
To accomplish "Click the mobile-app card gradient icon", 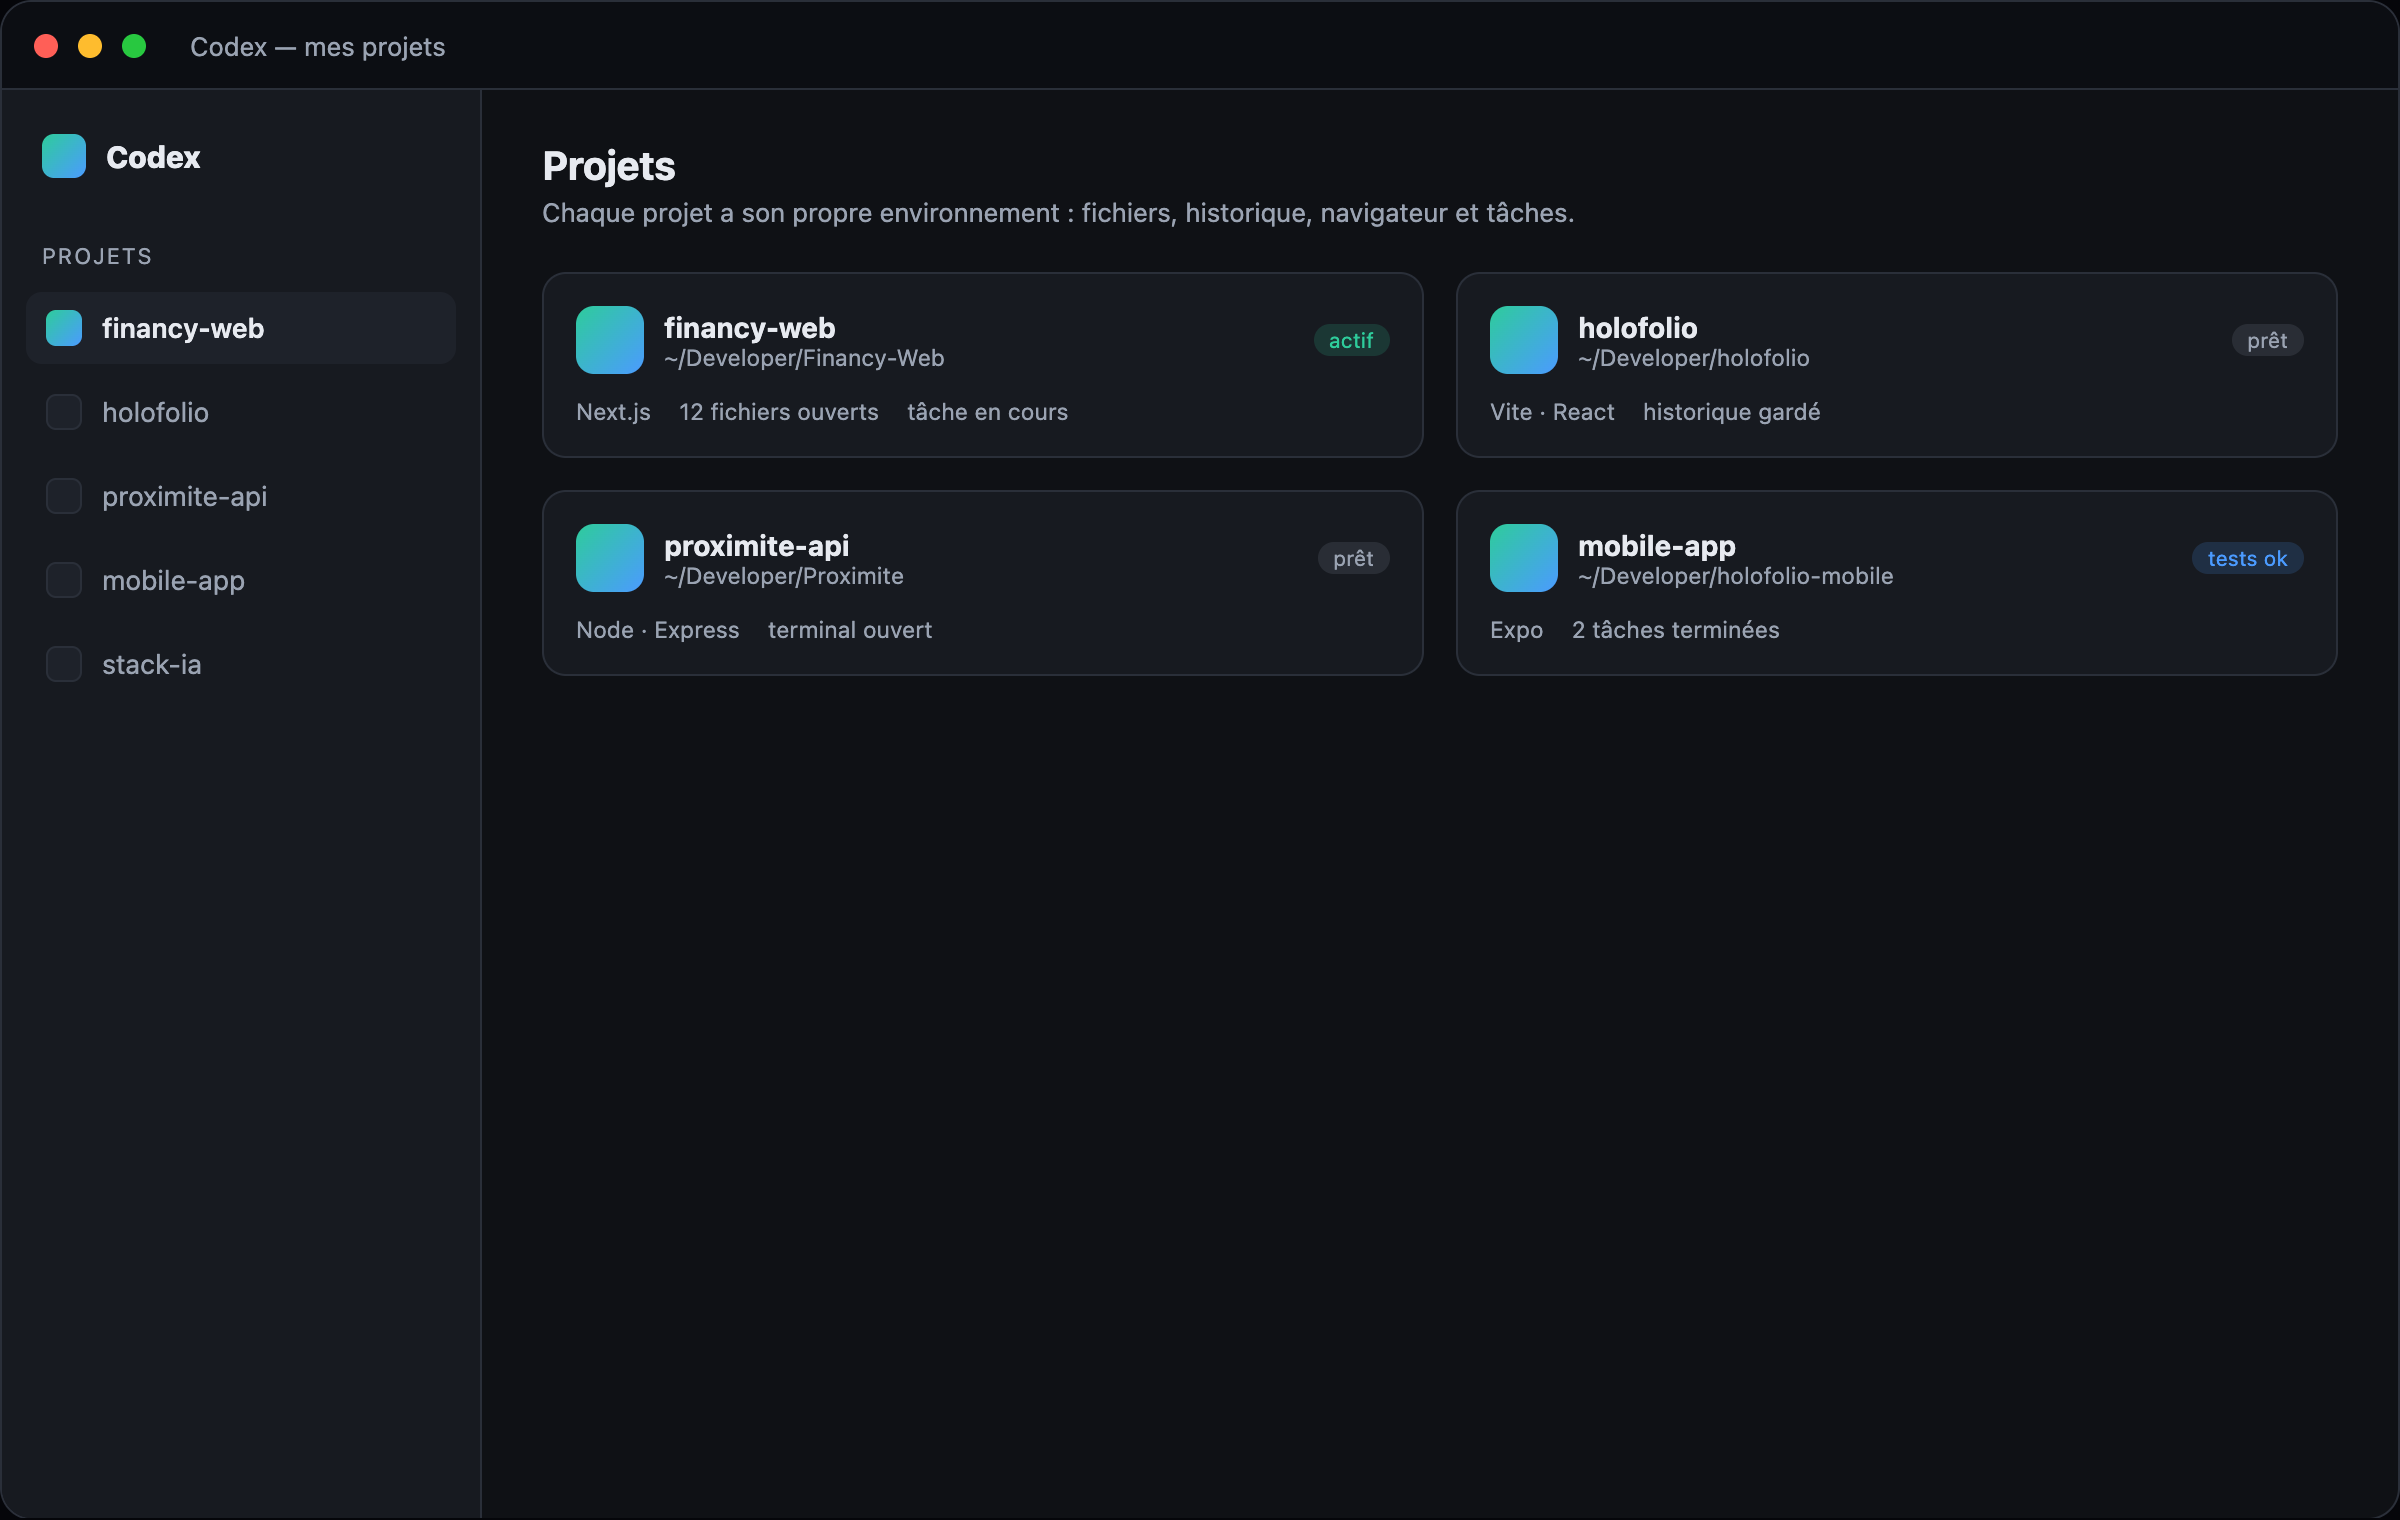I will point(1524,558).
